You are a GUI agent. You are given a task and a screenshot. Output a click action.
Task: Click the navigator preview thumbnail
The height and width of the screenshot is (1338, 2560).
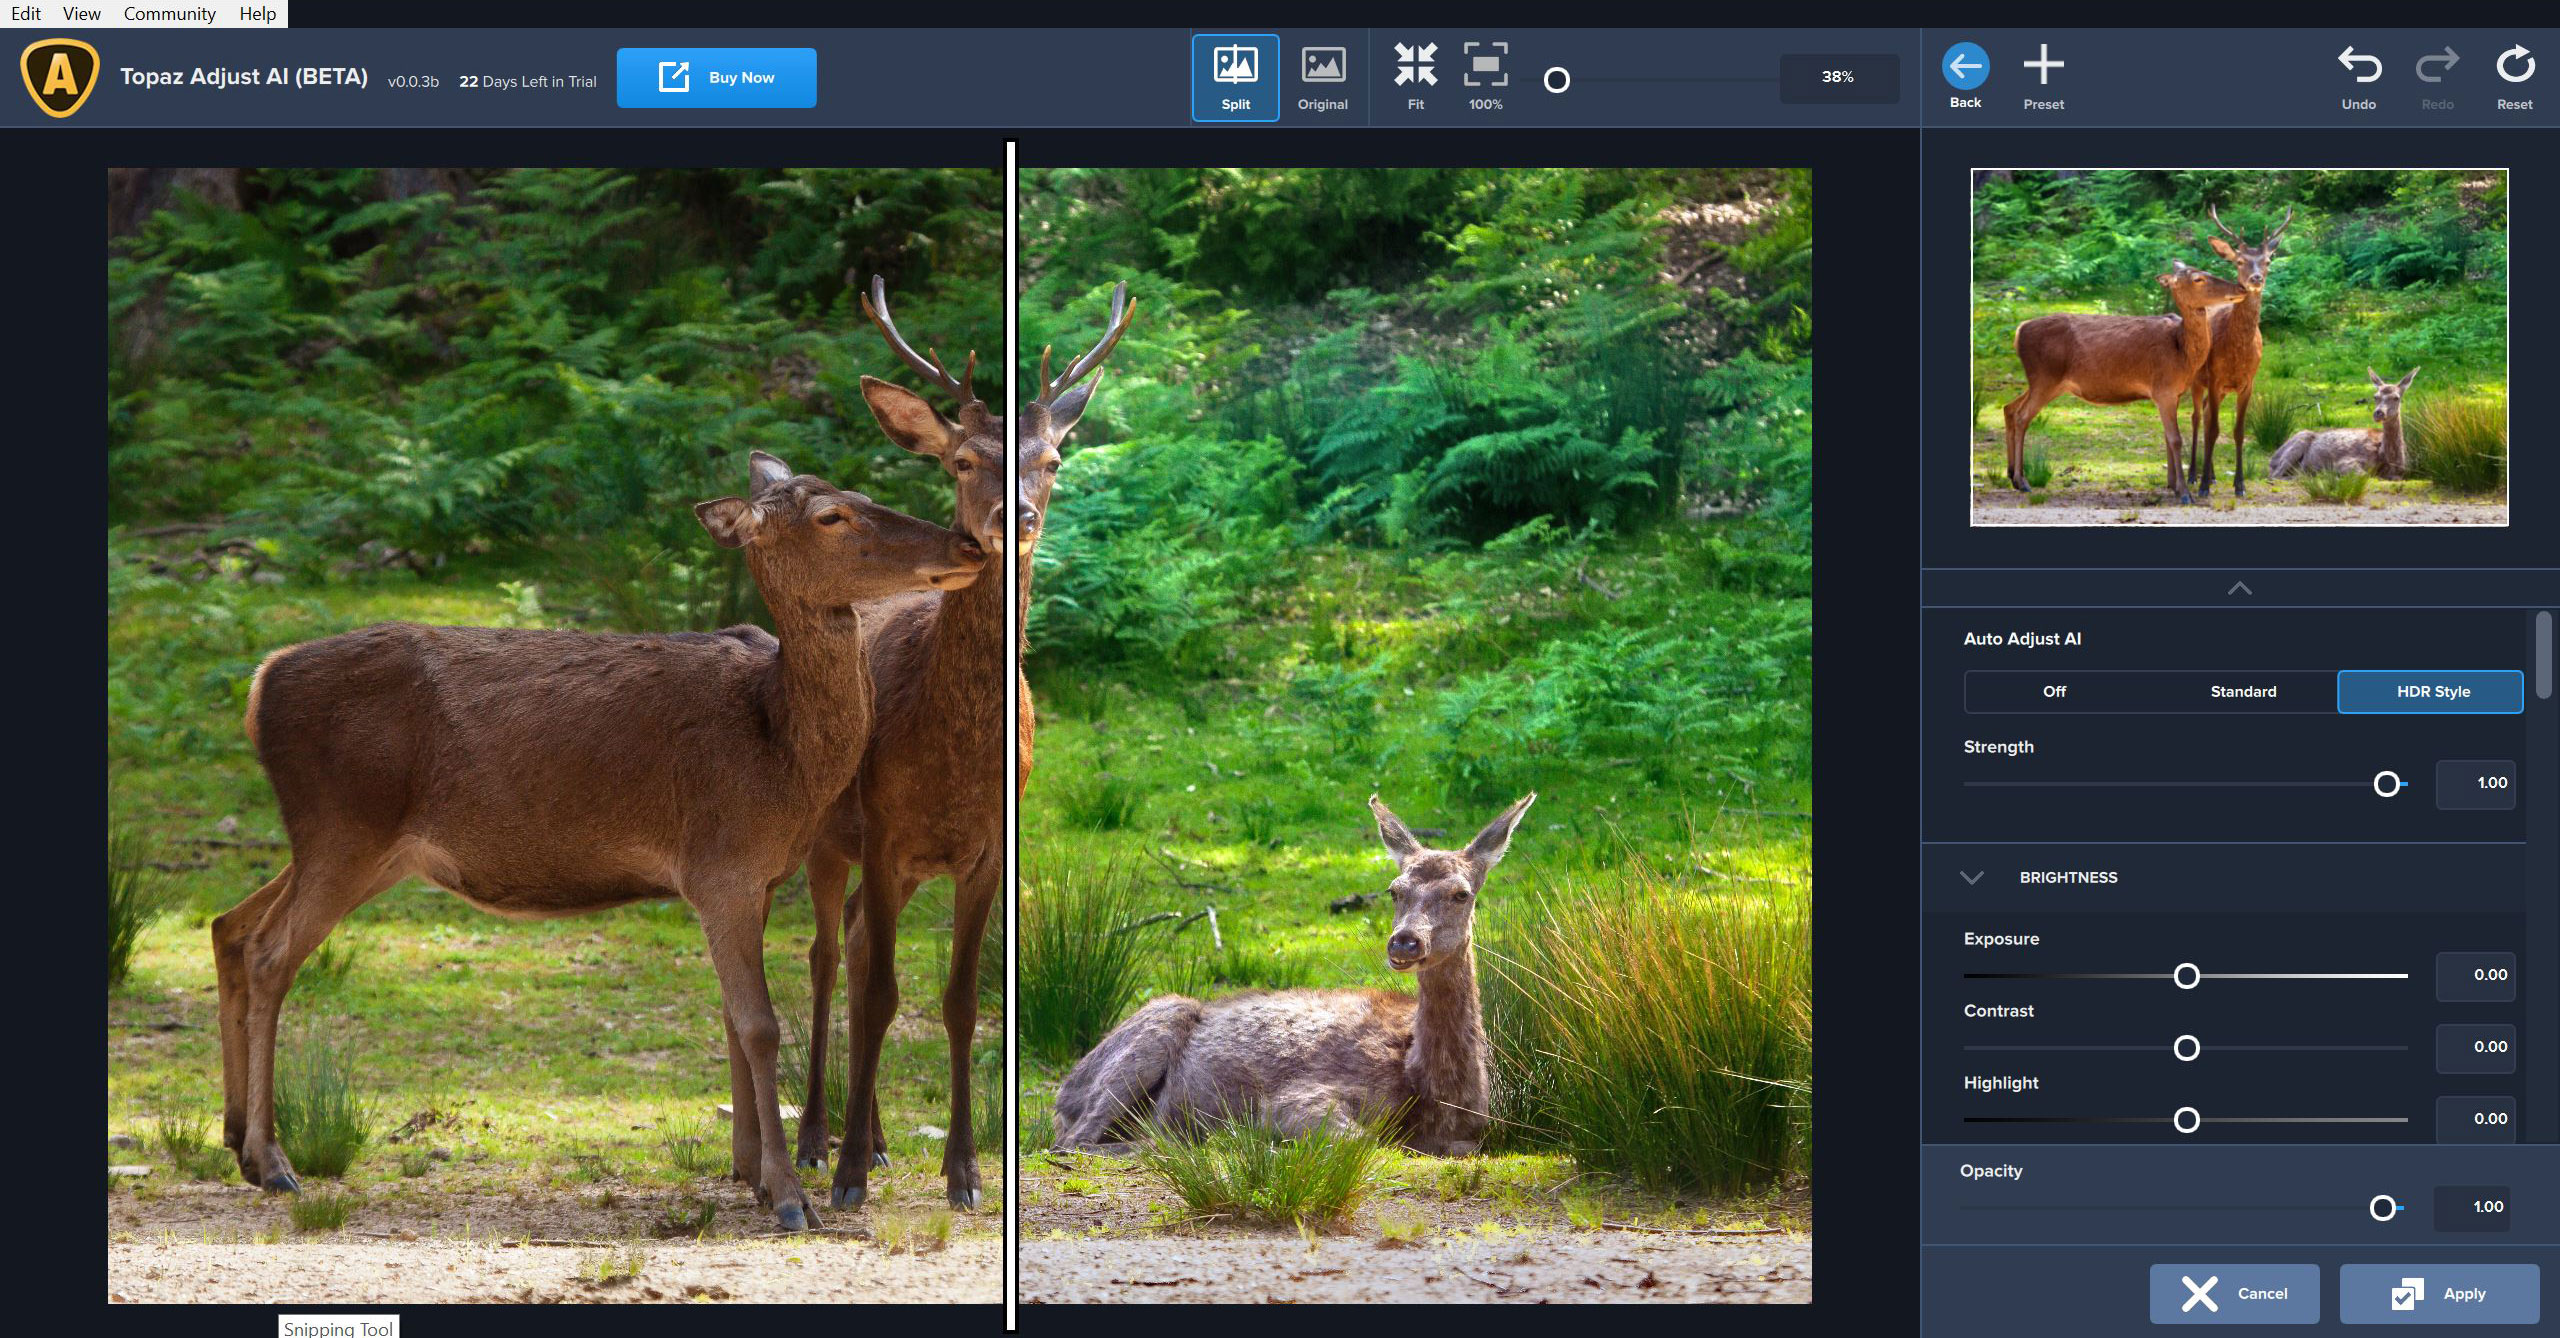pos(2239,345)
